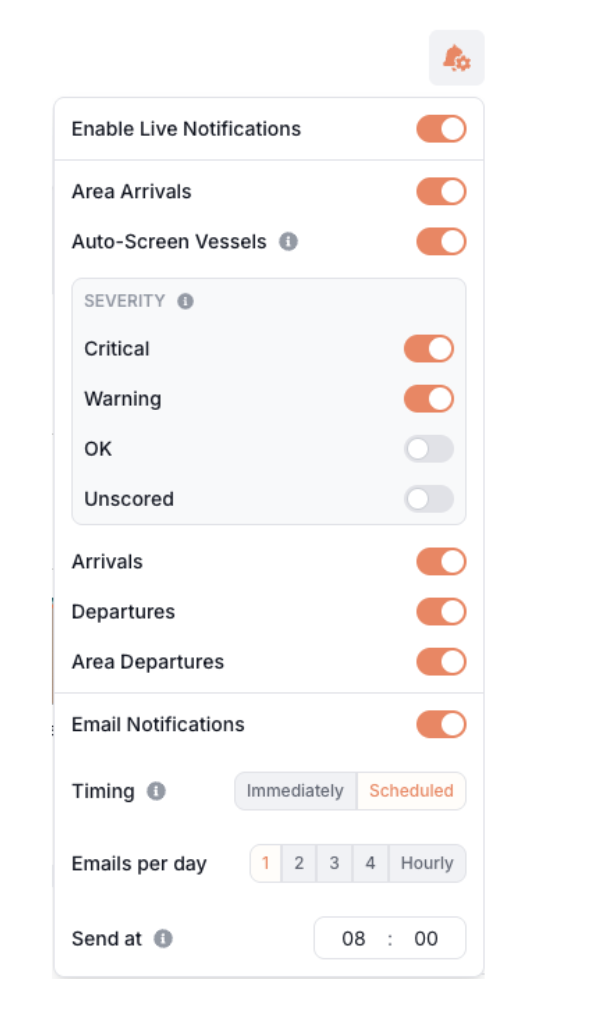Click info icon beside Auto-Screen Vessels

(x=288, y=241)
